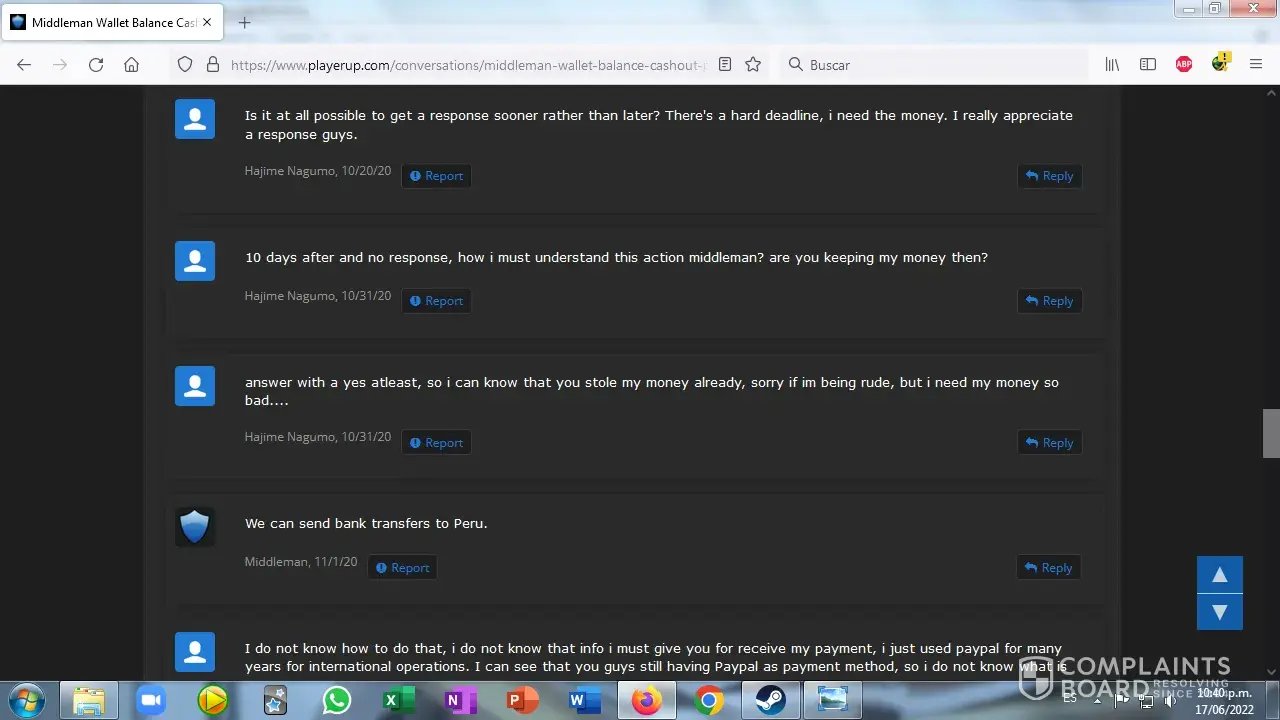Toggle reader view in the address bar

[x=725, y=64]
